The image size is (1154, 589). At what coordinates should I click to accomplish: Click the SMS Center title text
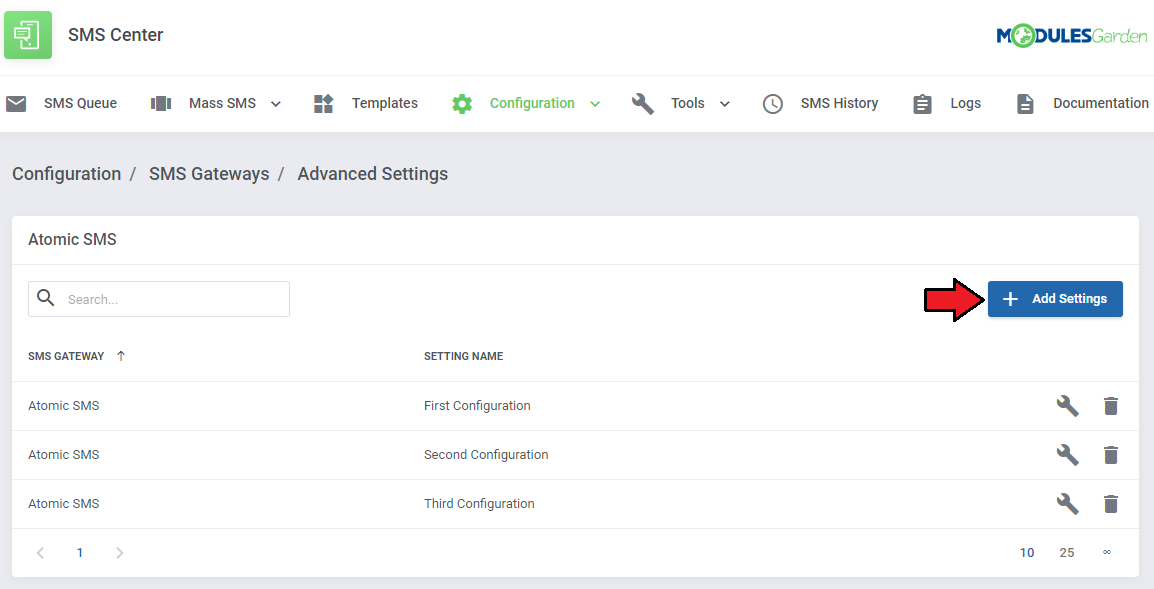pos(116,35)
